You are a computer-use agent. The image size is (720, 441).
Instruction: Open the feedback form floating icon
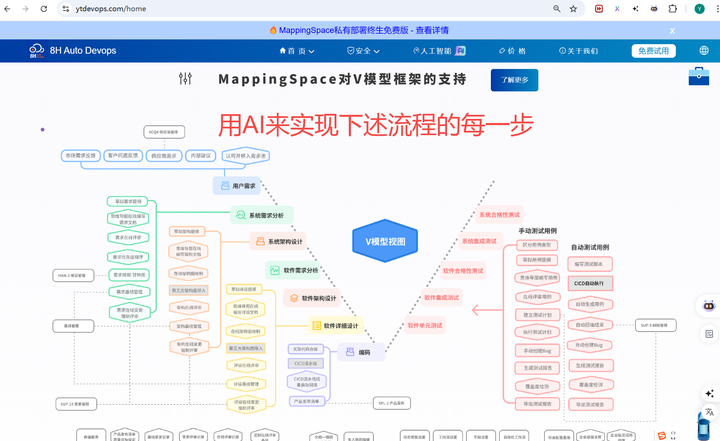[x=709, y=334]
